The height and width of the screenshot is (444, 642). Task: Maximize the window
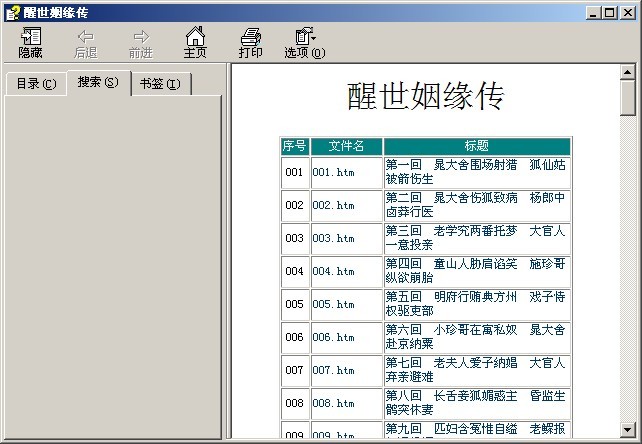[608, 12]
